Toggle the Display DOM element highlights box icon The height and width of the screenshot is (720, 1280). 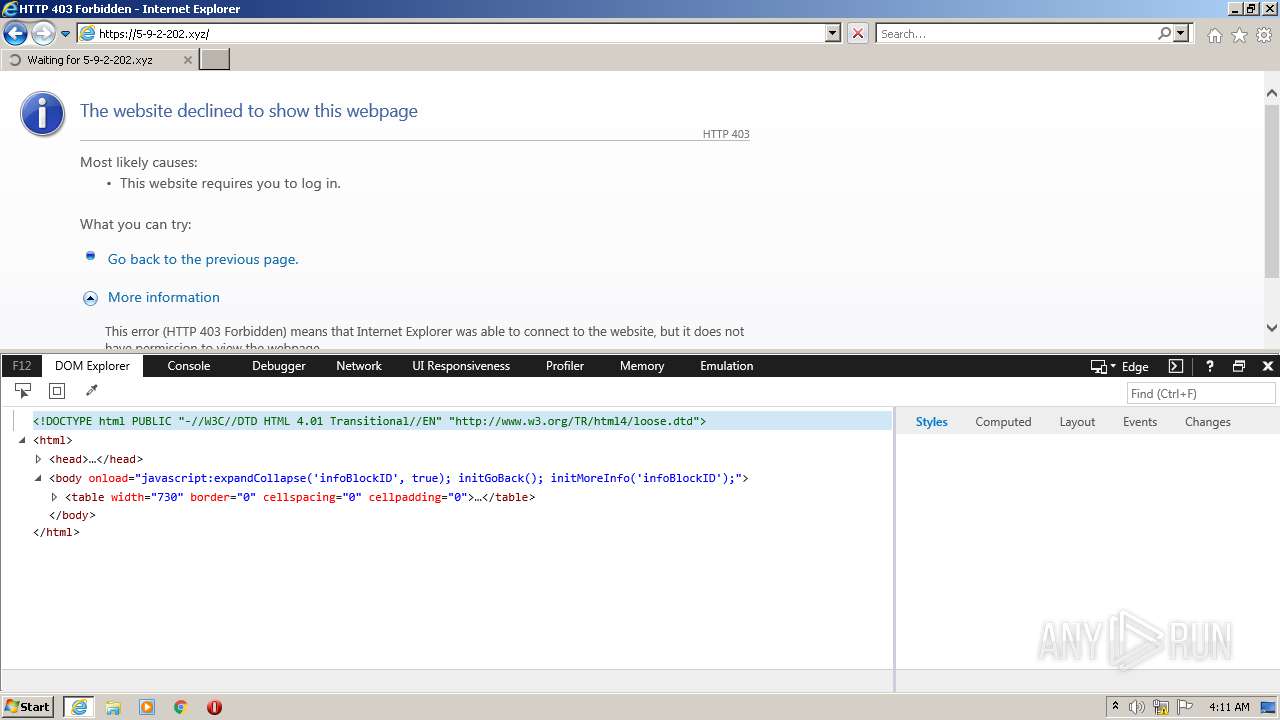point(57,391)
